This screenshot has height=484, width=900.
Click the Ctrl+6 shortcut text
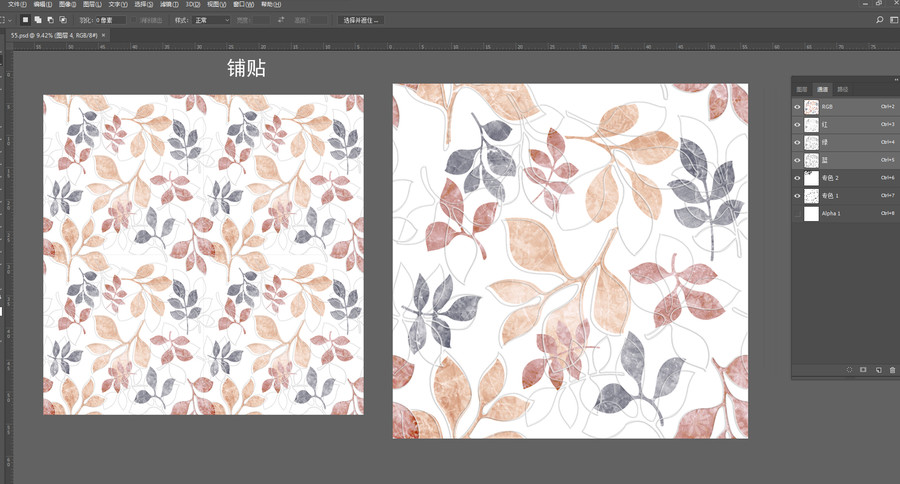point(887,178)
